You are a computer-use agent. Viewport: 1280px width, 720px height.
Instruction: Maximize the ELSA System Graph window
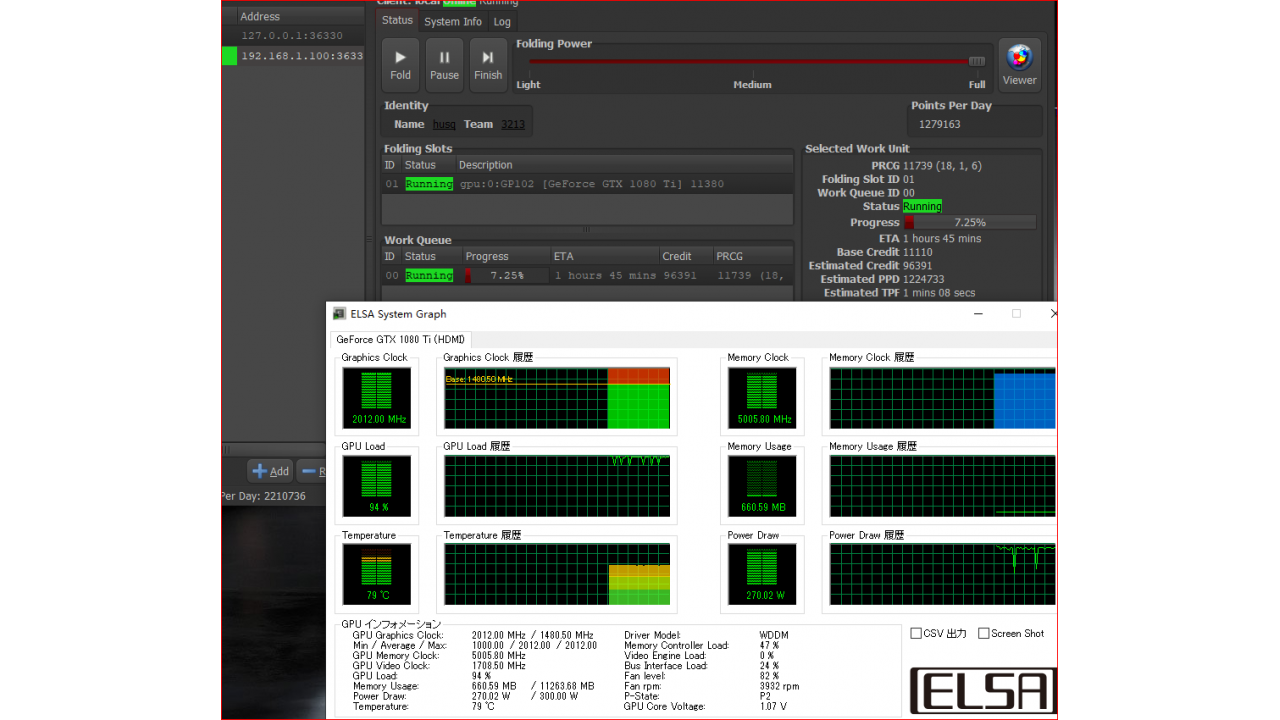tap(1016, 313)
